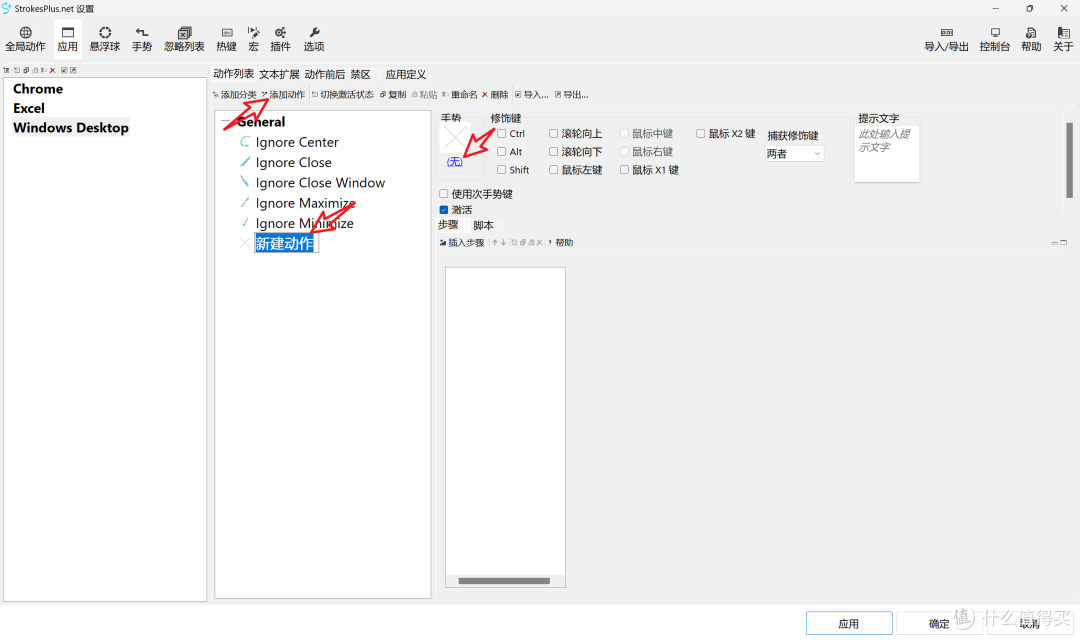1080x640 pixels.
Task: Open the 宏 macro section
Action: click(x=253, y=39)
